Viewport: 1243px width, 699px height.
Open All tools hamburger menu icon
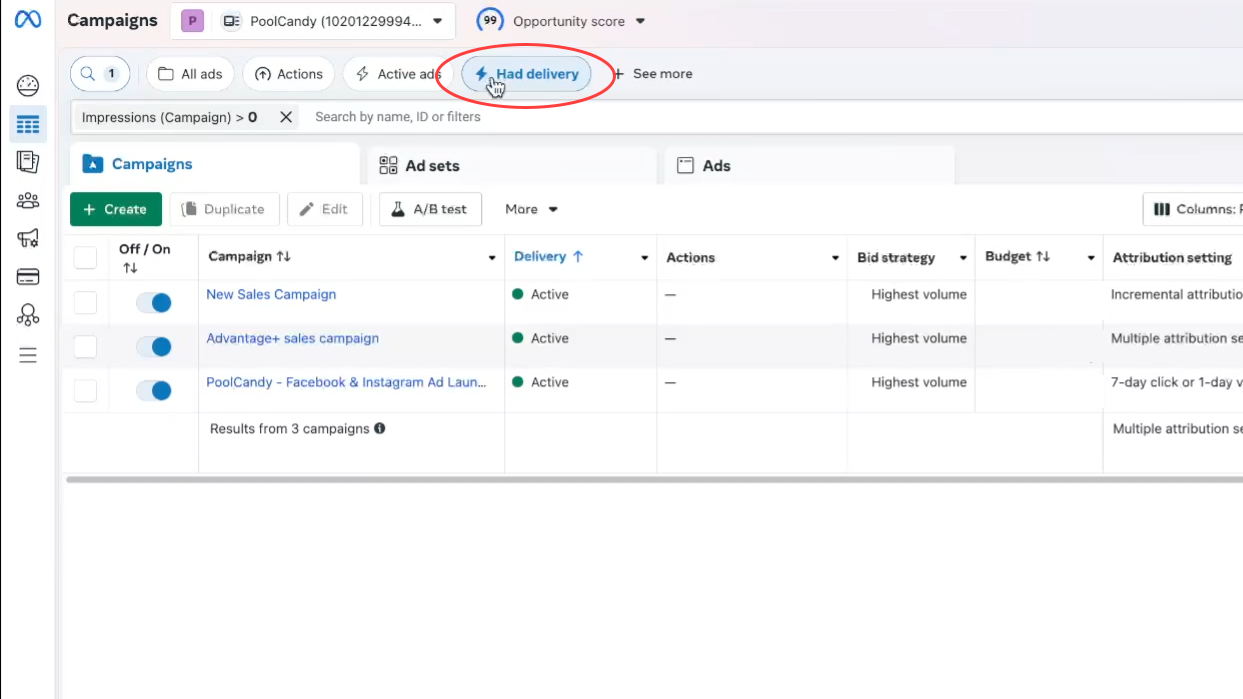click(x=28, y=355)
